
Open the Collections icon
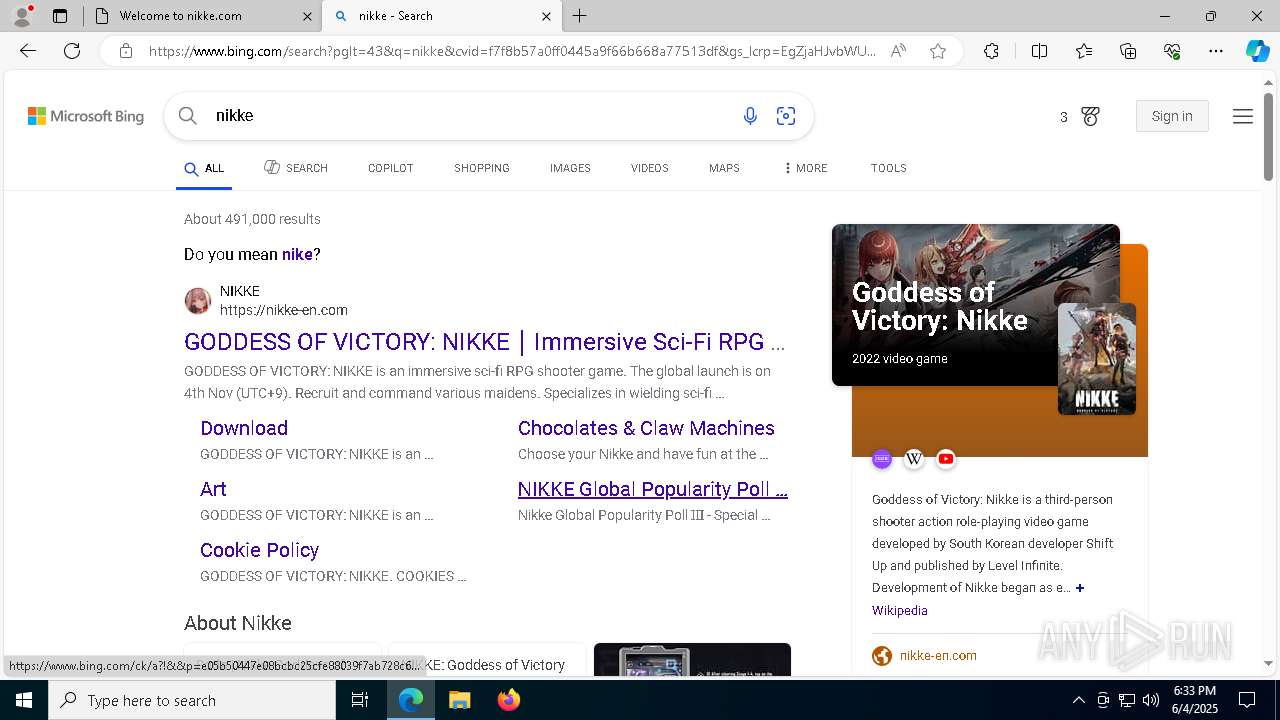click(x=1128, y=51)
